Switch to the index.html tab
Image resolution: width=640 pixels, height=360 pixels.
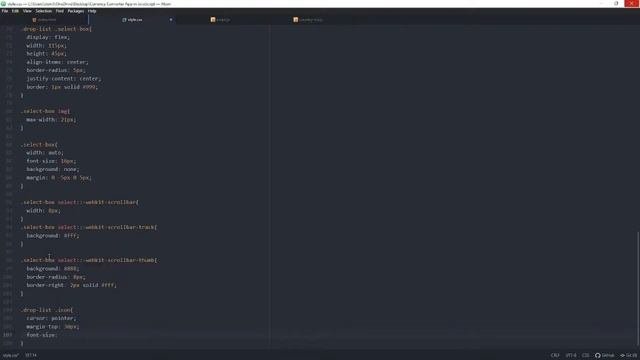point(44,20)
